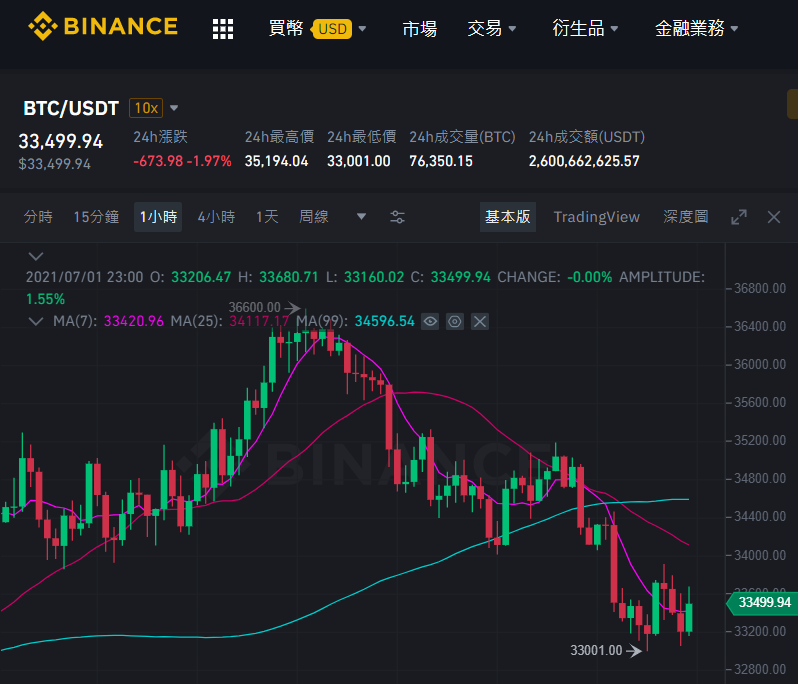The width and height of the screenshot is (798, 684).
Task: Open moving average settings icon
Action: (x=455, y=322)
